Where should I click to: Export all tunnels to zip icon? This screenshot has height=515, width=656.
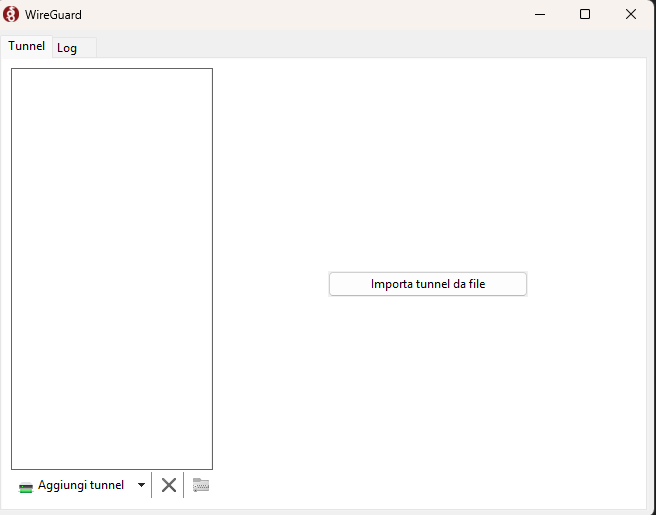coord(201,485)
